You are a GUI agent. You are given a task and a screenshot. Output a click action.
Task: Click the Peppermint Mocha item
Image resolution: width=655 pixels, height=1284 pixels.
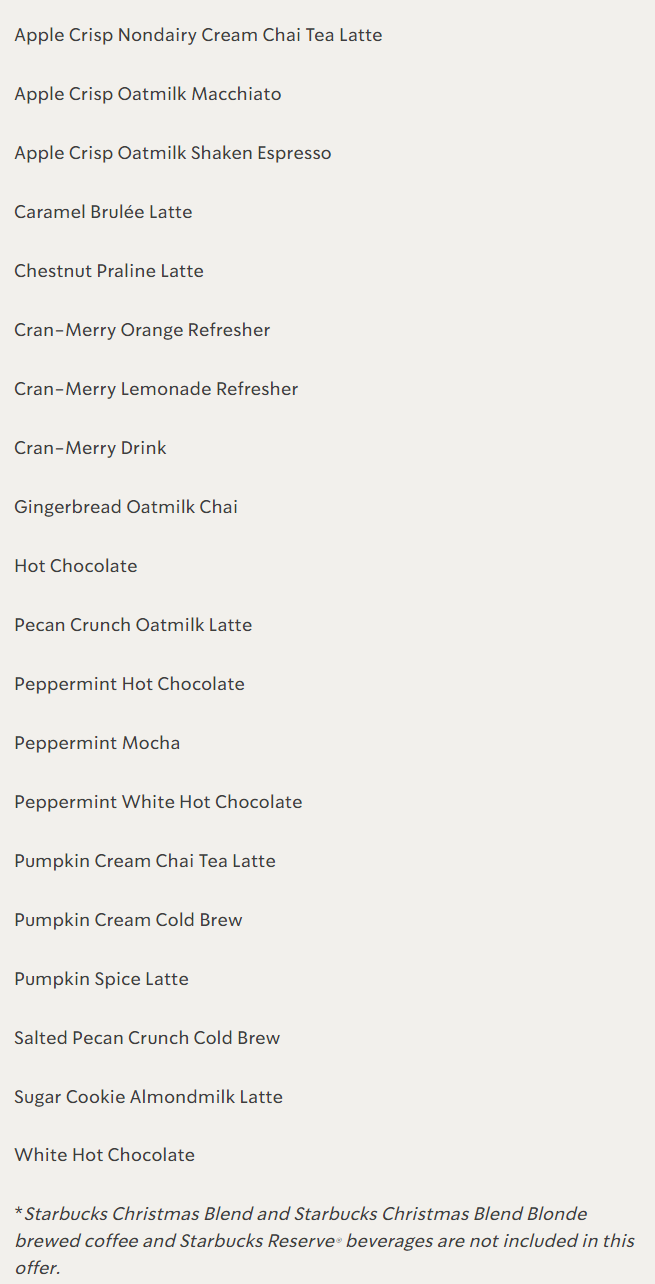[97, 743]
